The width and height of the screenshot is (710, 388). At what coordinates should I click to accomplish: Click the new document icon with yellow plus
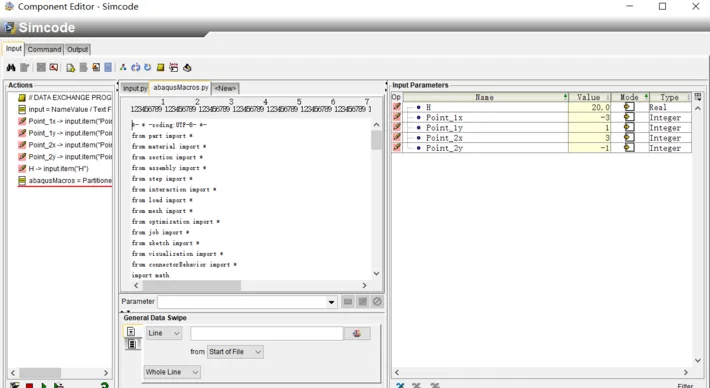(x=70, y=67)
